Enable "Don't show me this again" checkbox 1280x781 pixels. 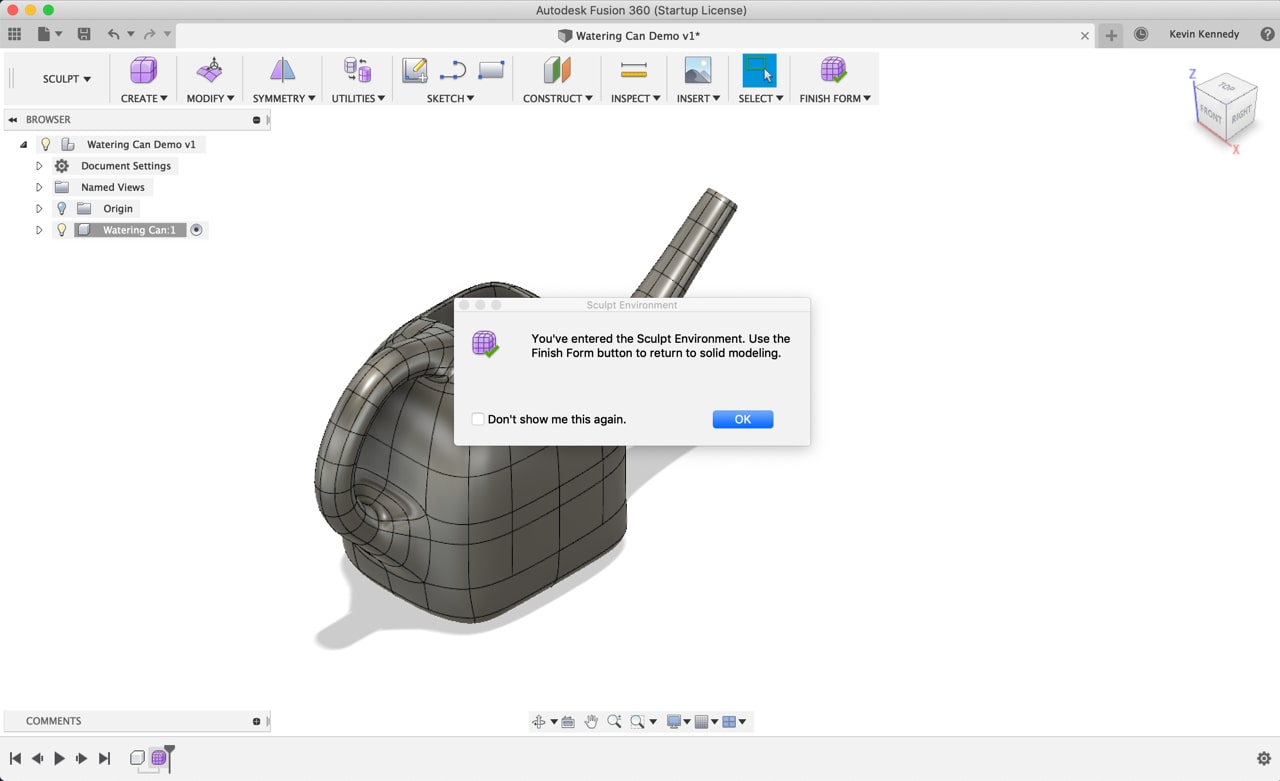tap(478, 419)
